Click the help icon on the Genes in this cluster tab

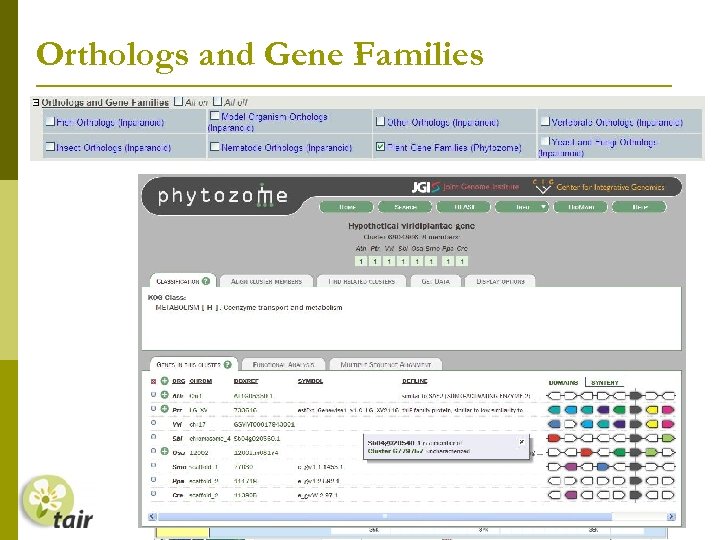[x=228, y=365]
